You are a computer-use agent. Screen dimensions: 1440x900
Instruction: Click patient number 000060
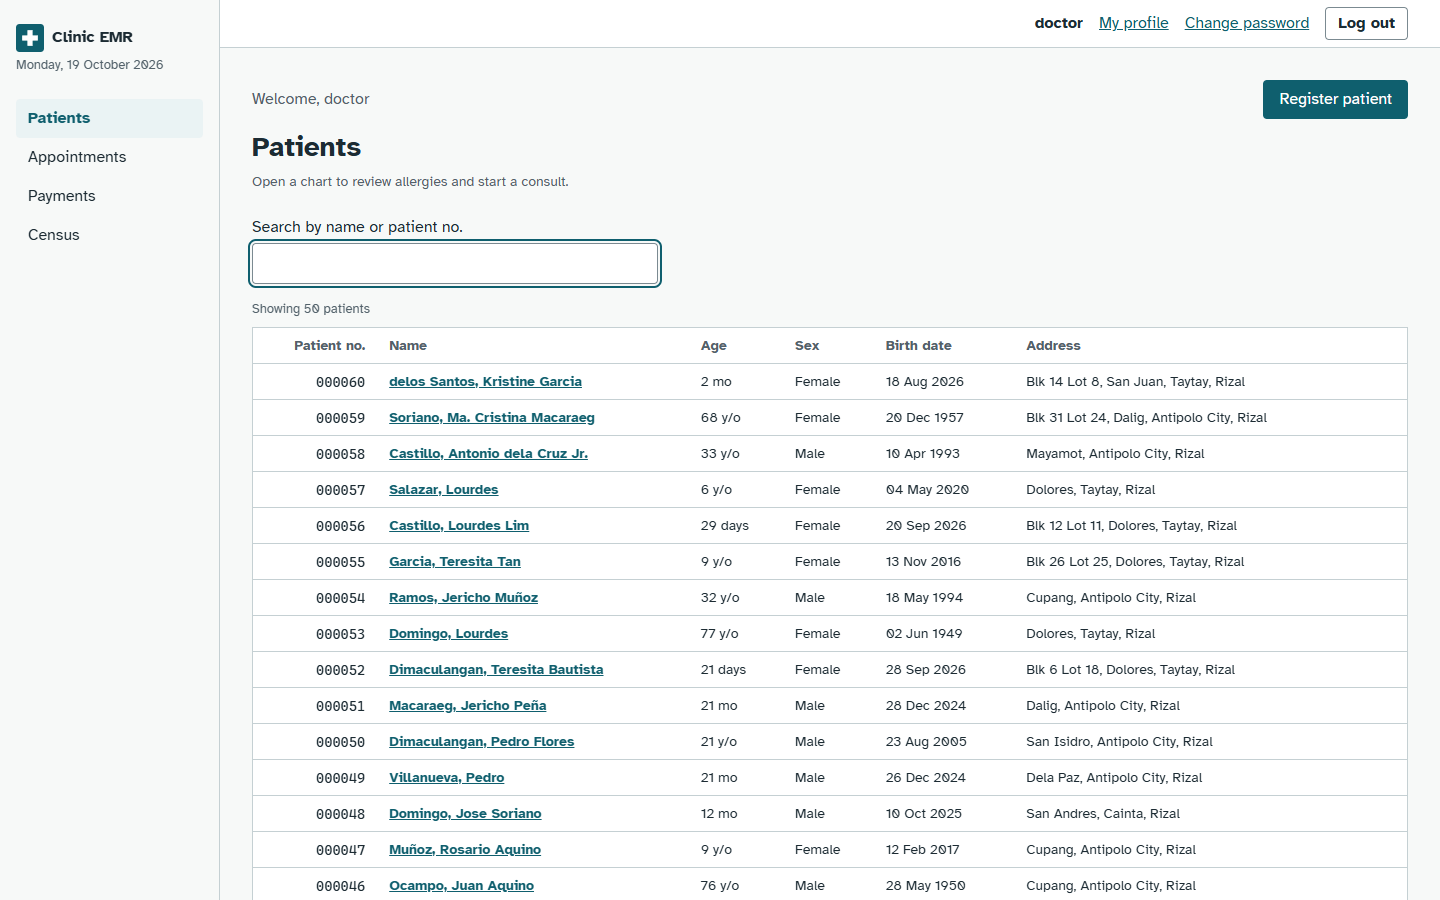tap(340, 382)
